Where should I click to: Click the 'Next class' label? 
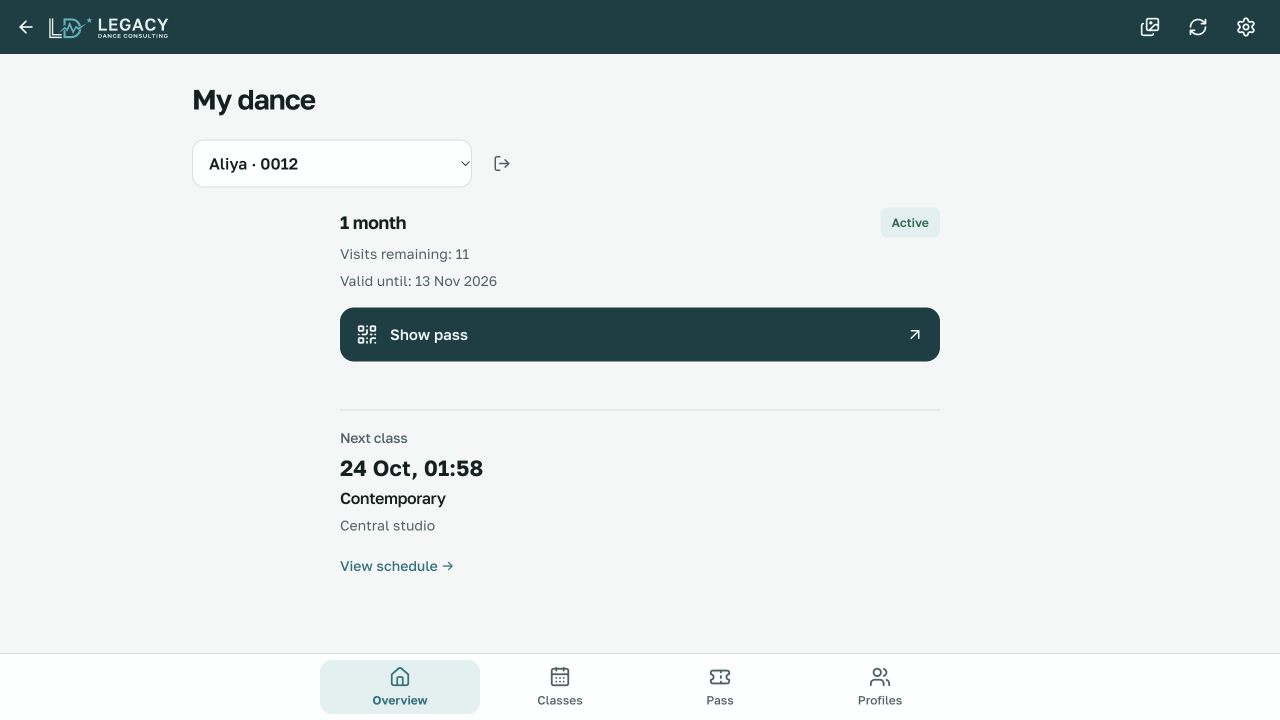(x=374, y=438)
